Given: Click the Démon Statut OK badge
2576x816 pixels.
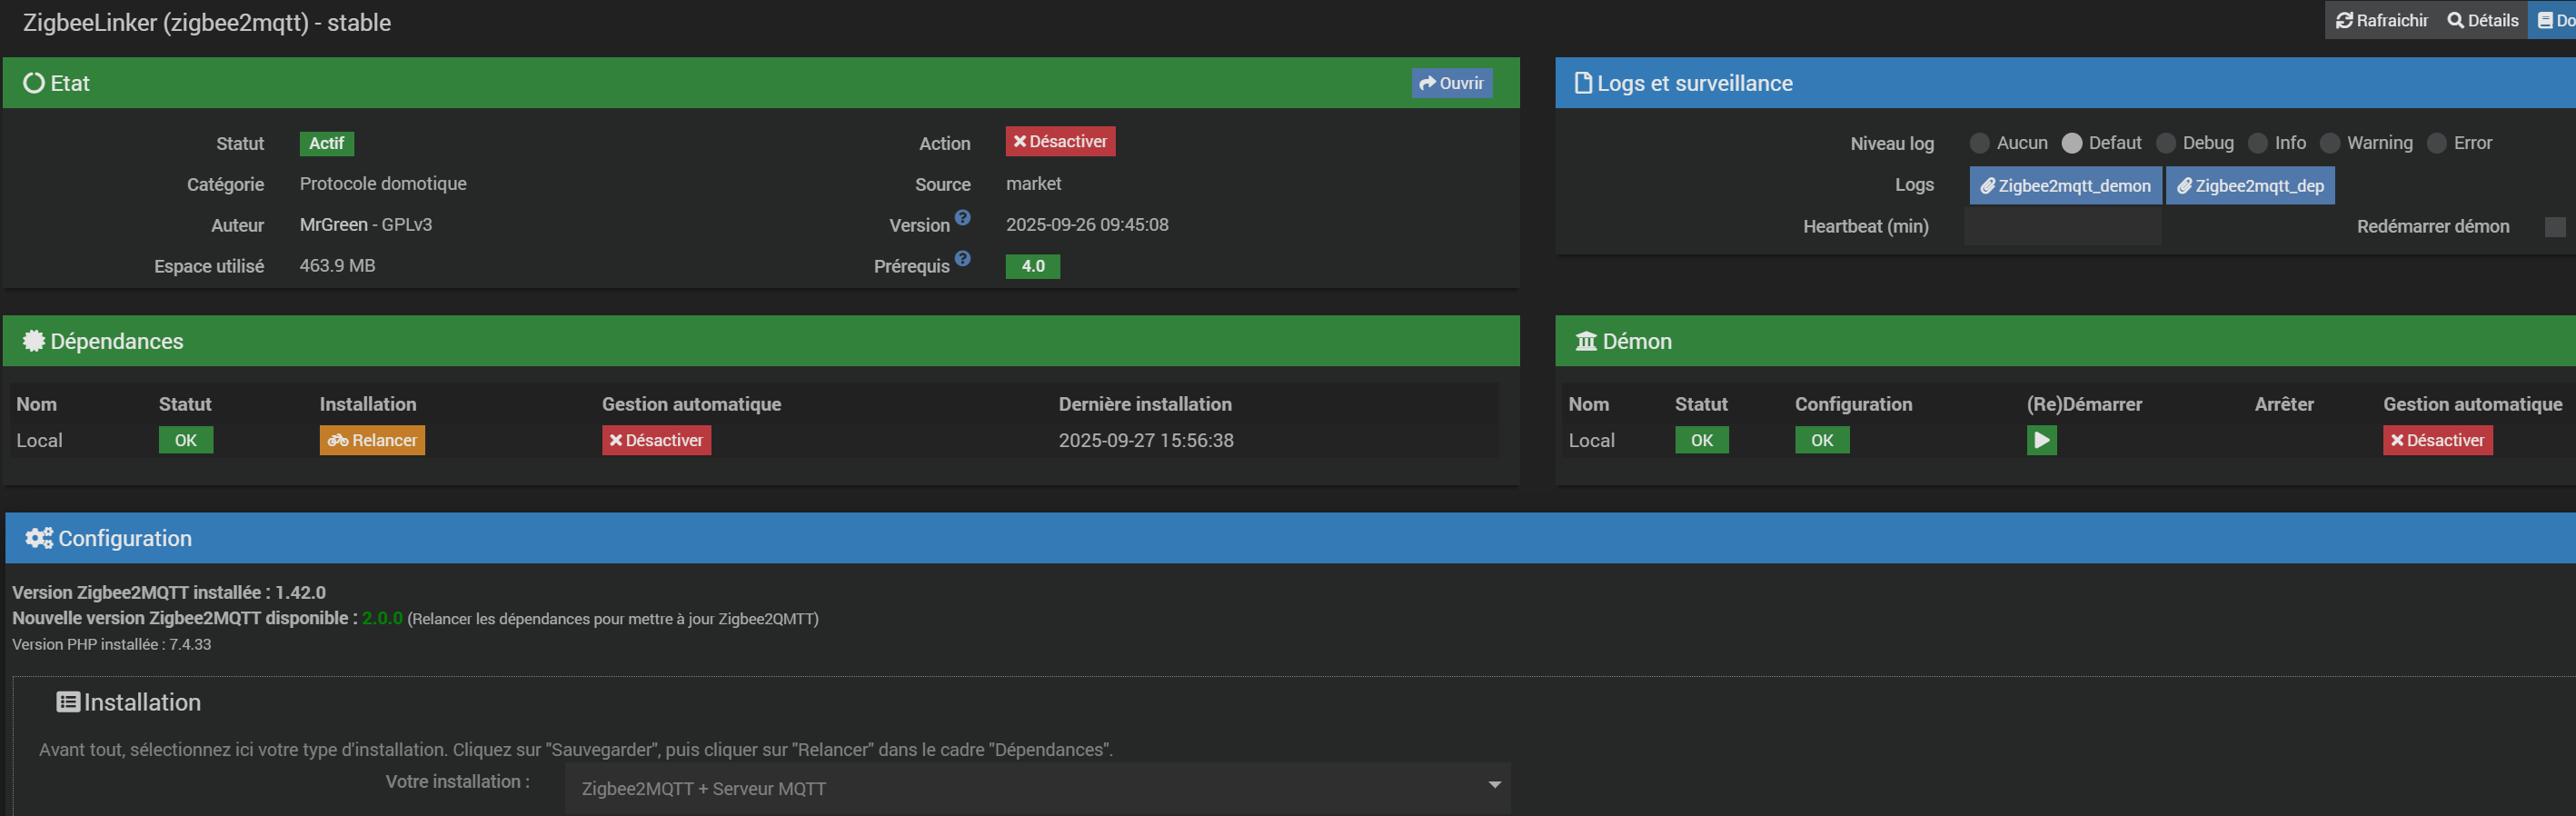Looking at the screenshot, I should (x=1701, y=440).
